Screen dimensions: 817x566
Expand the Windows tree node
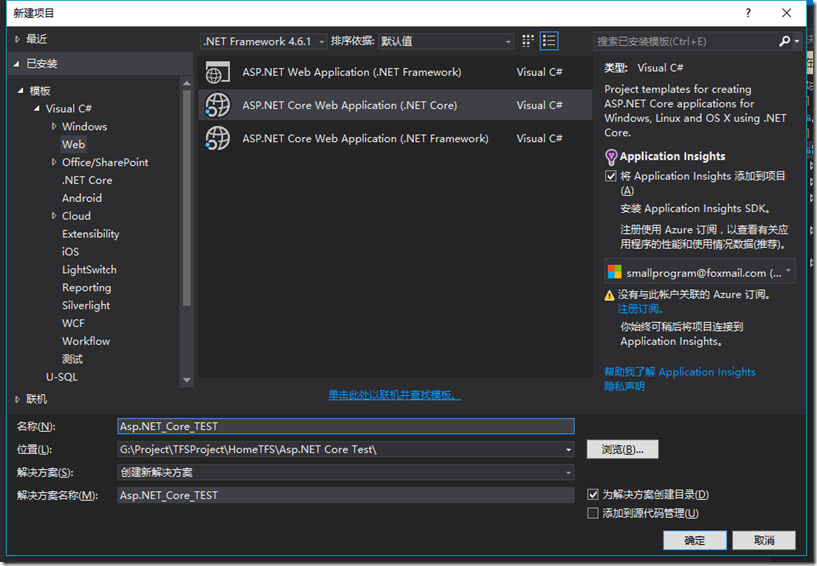(54, 126)
